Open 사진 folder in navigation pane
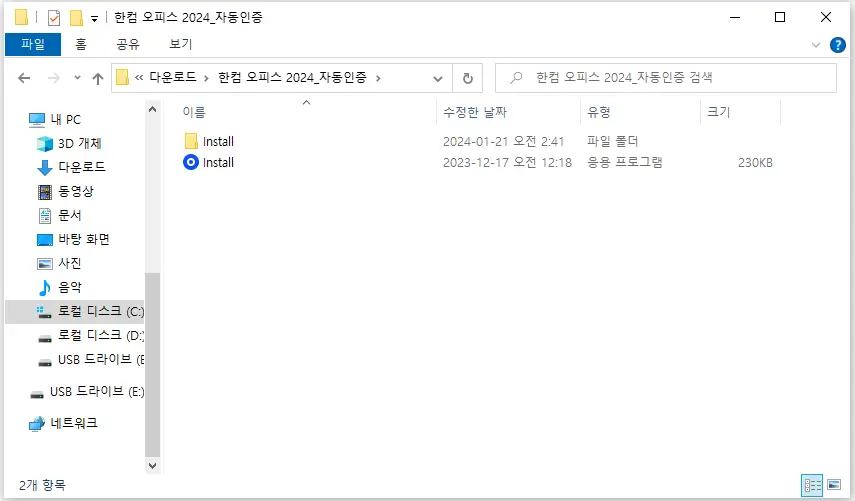 [70, 263]
